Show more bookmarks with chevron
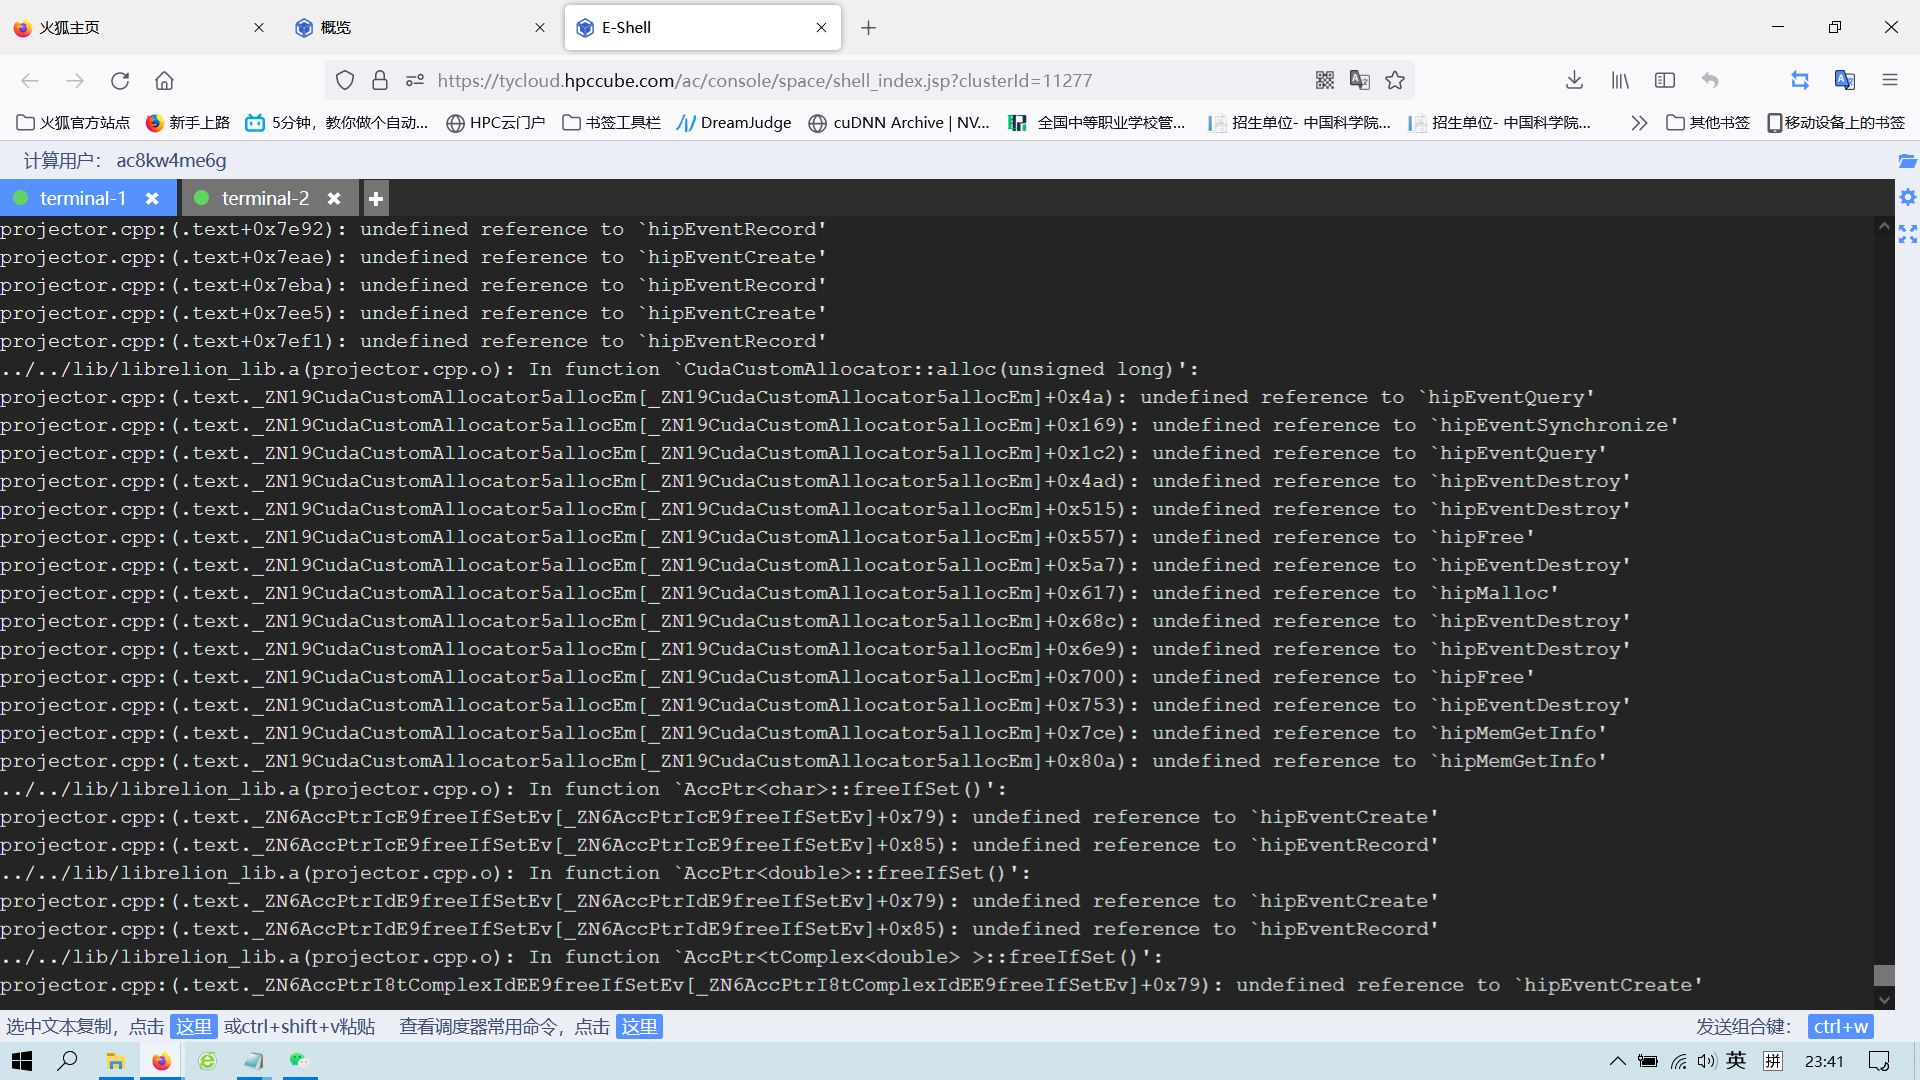 (1639, 123)
